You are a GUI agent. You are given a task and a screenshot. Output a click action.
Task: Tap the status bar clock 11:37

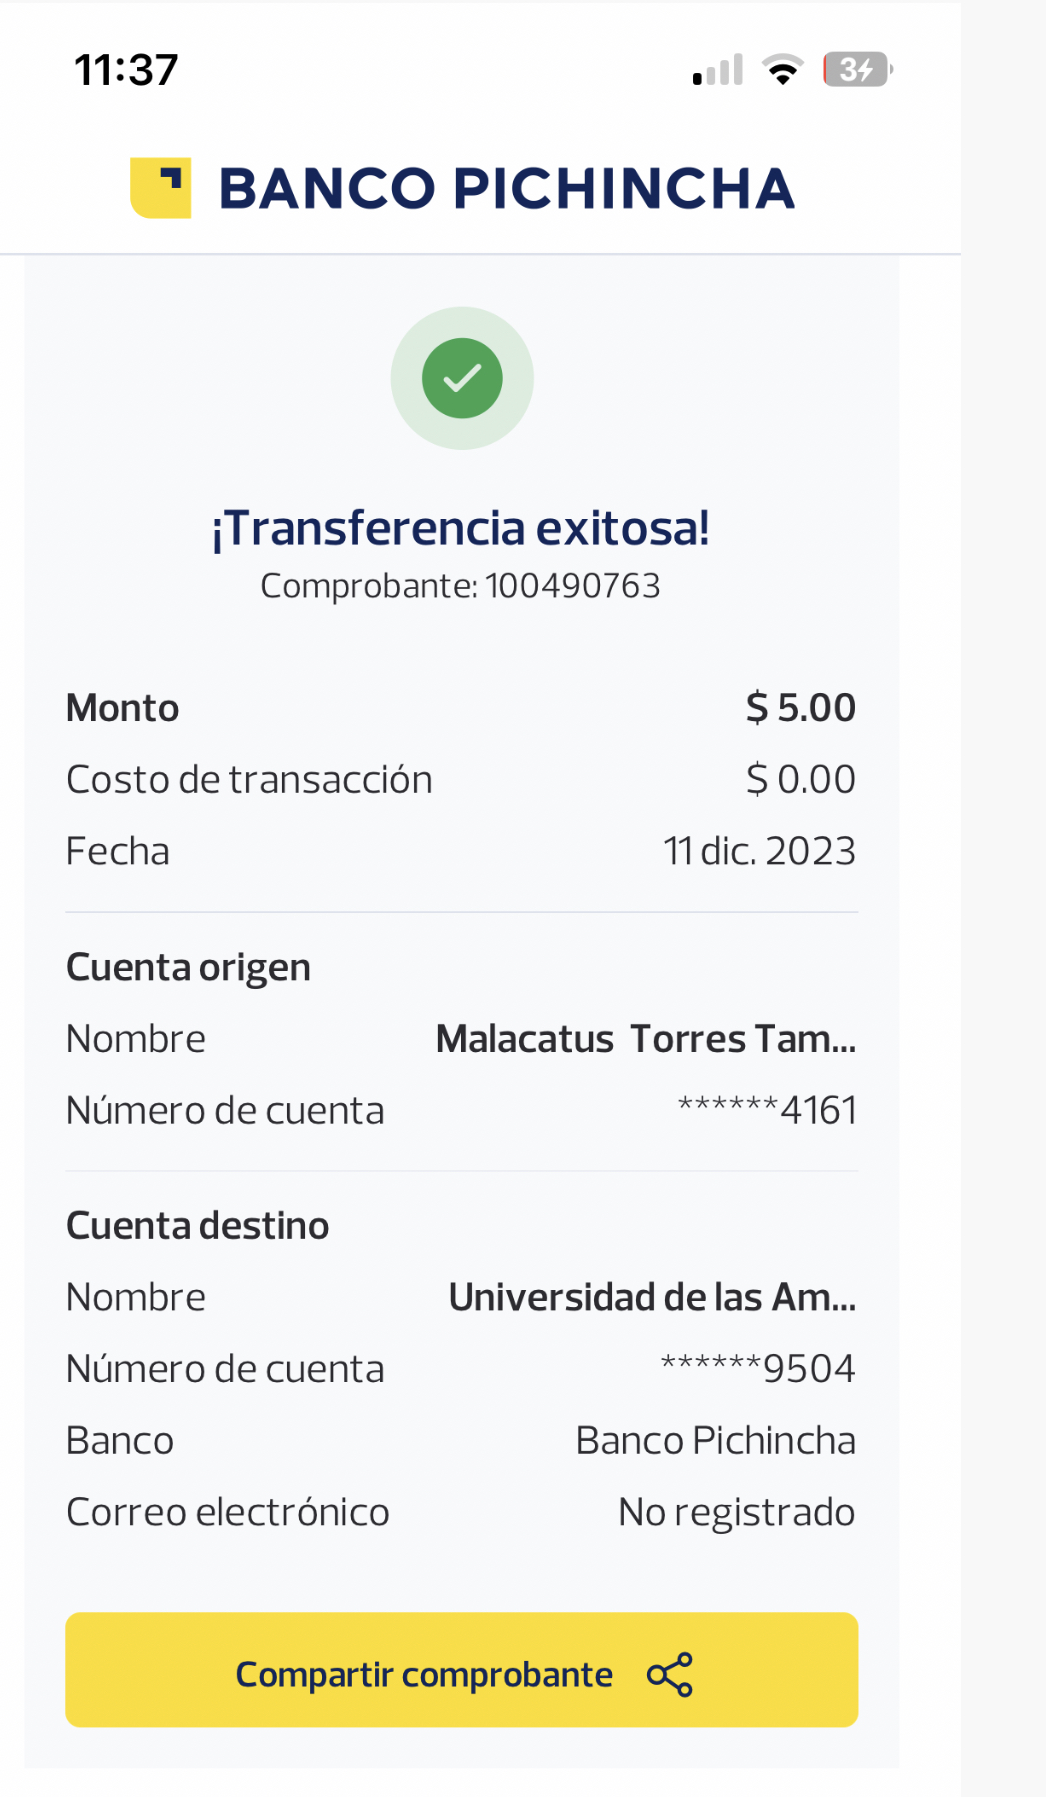126,70
